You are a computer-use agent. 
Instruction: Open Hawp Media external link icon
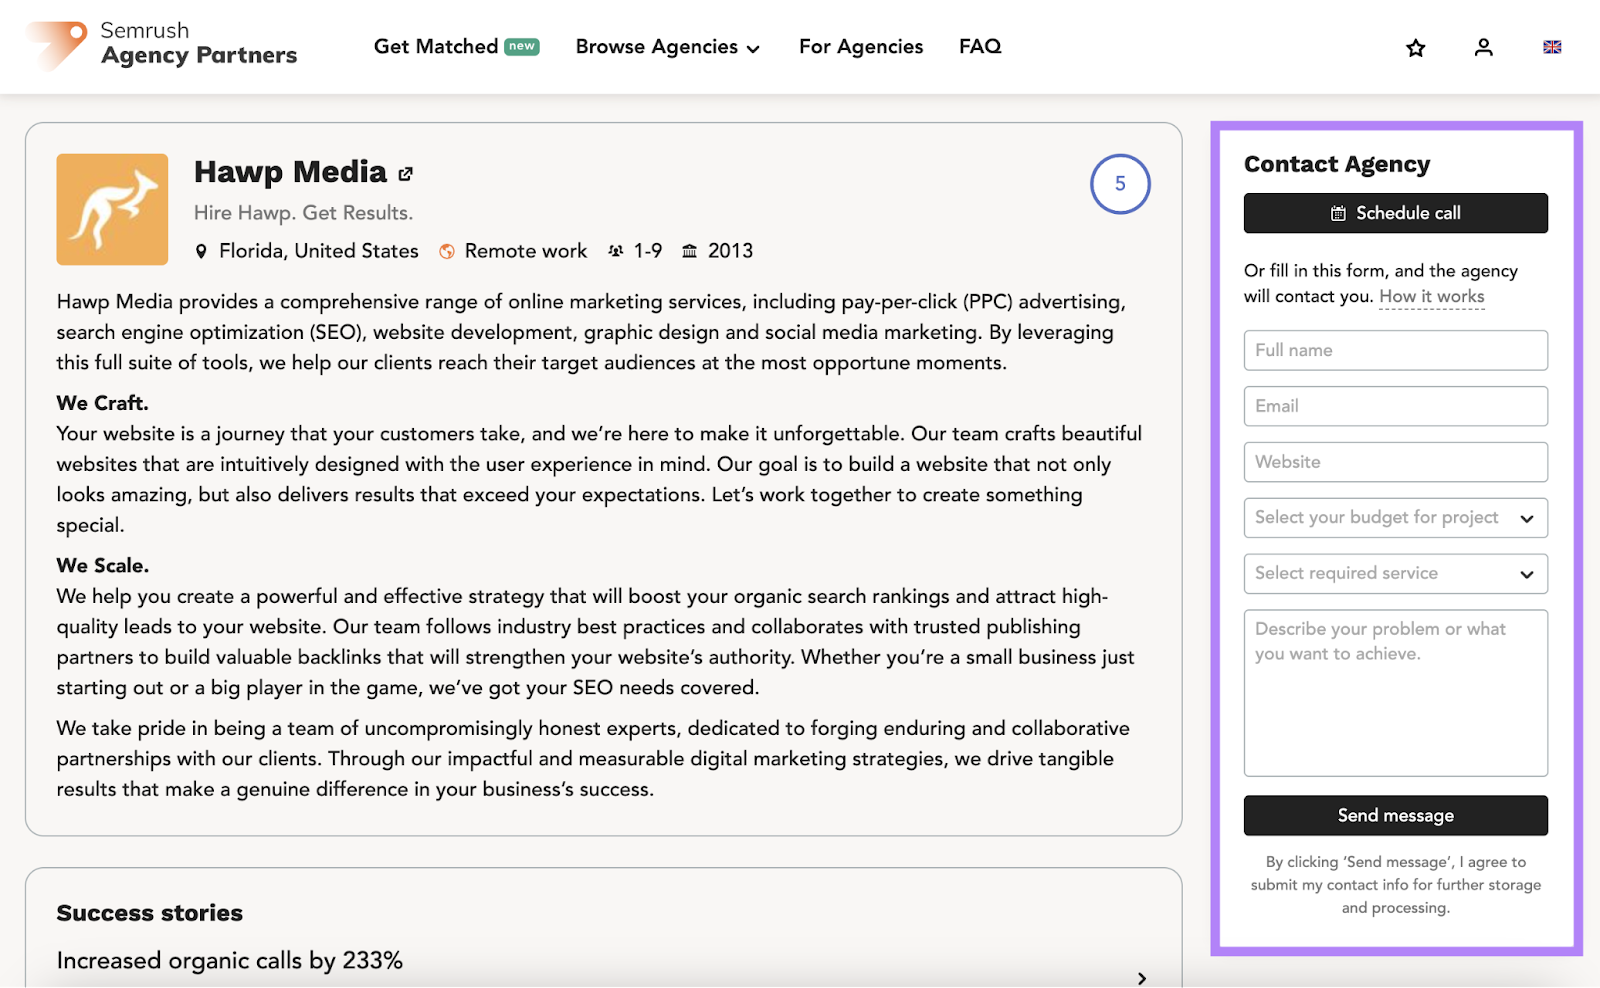click(405, 174)
